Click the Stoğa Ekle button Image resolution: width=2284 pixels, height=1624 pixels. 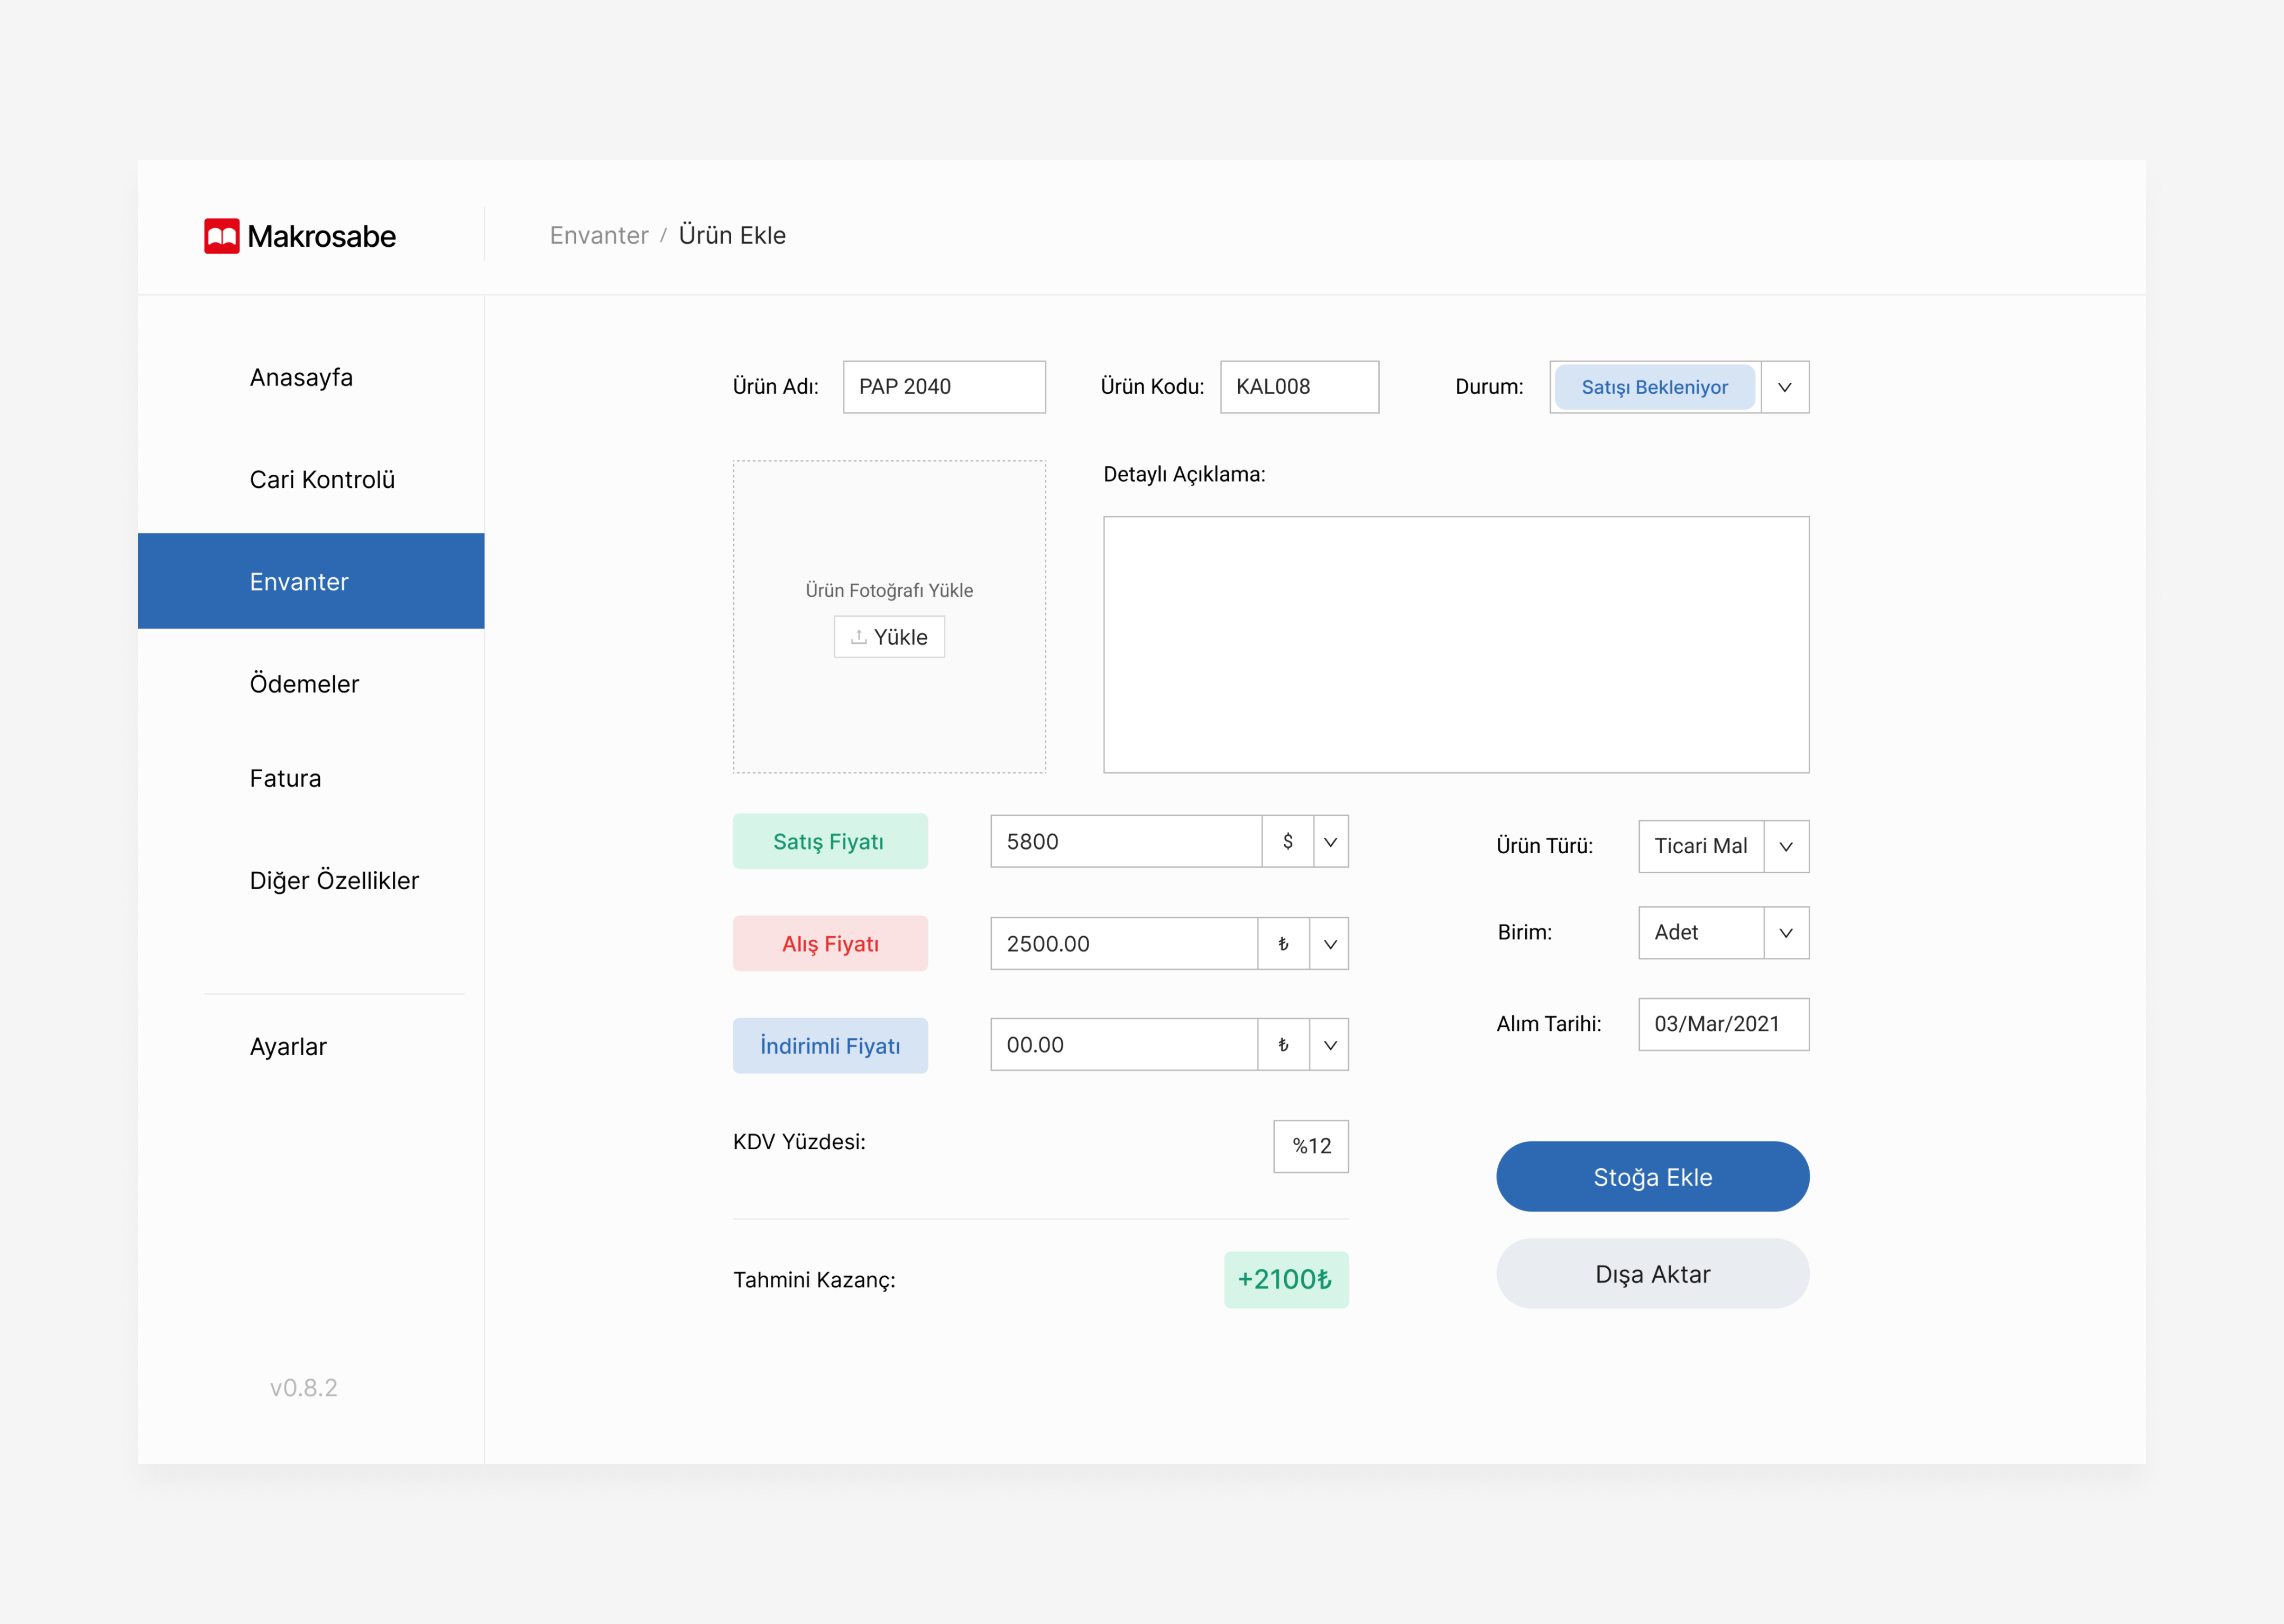tap(1653, 1177)
